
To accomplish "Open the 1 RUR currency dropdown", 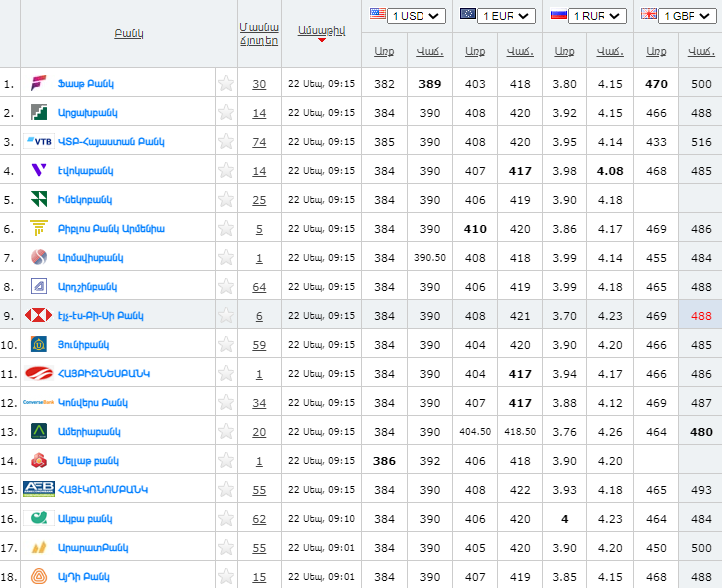I will click(x=597, y=16).
